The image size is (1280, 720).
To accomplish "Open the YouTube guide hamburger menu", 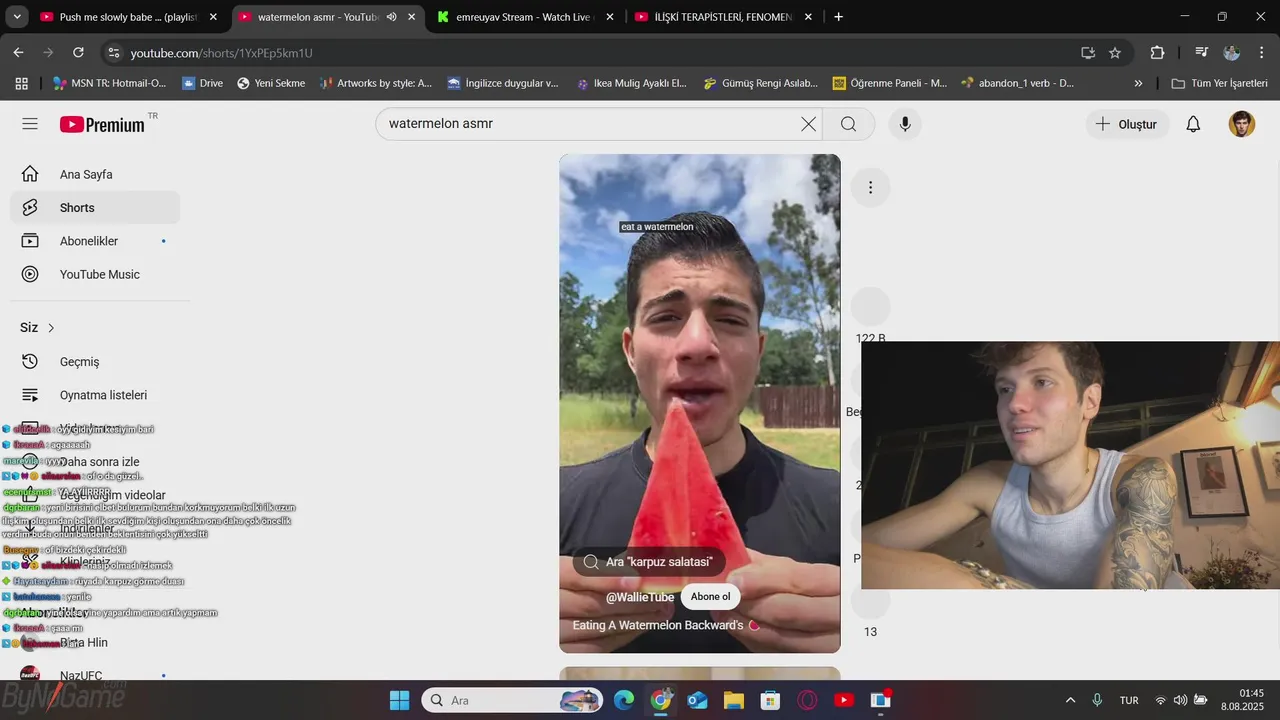I will 30,124.
